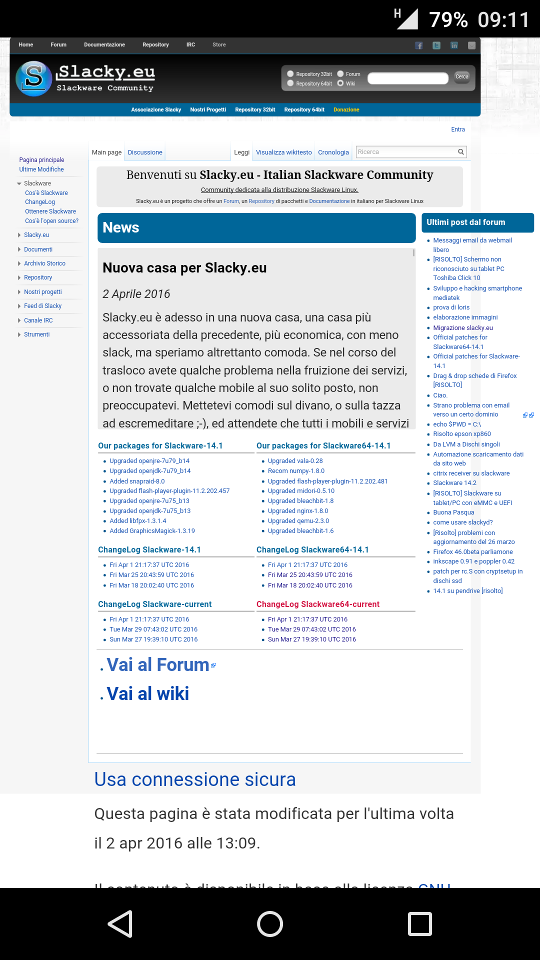540x960 pixels.
Task: Open the Cos'è l'open source? link
Action: tap(51, 220)
